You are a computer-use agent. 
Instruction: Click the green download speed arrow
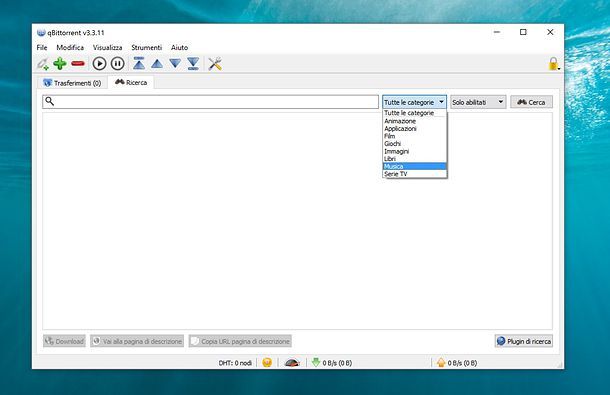click(x=316, y=362)
